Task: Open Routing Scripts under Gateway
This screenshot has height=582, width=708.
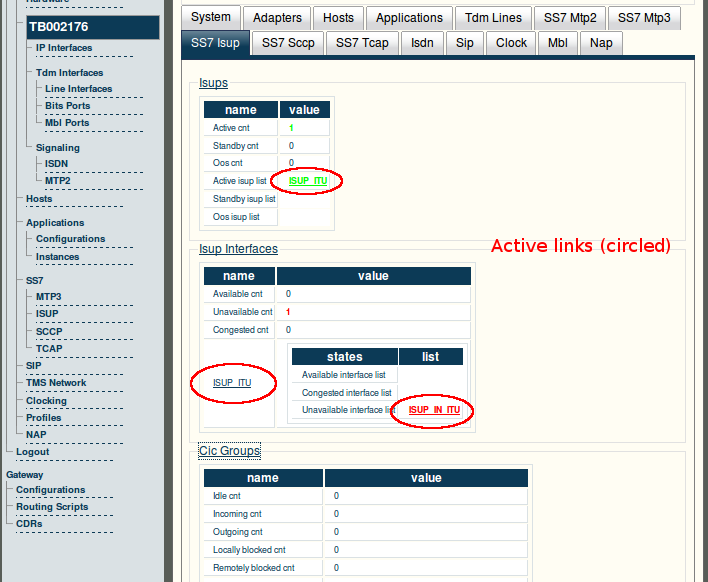Action: click(52, 507)
